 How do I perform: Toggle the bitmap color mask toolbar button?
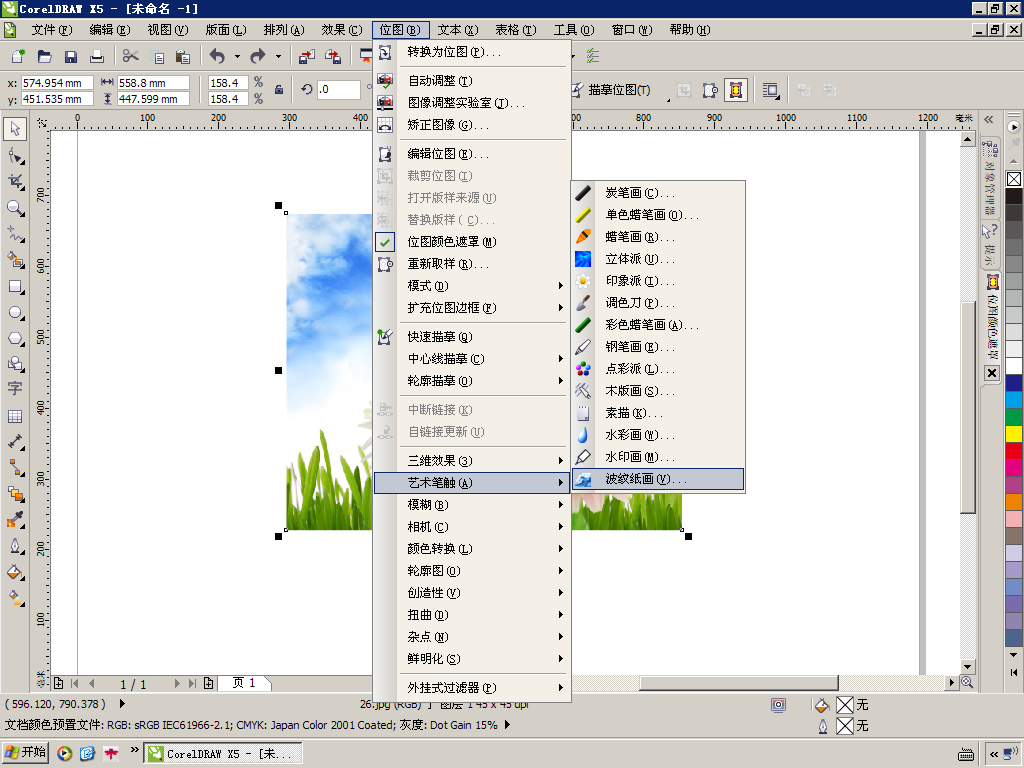coord(736,90)
